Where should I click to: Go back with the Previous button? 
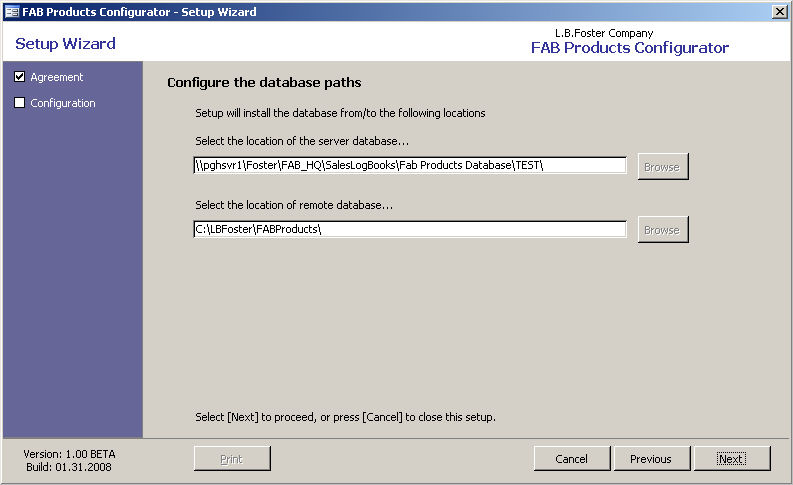[x=650, y=459]
